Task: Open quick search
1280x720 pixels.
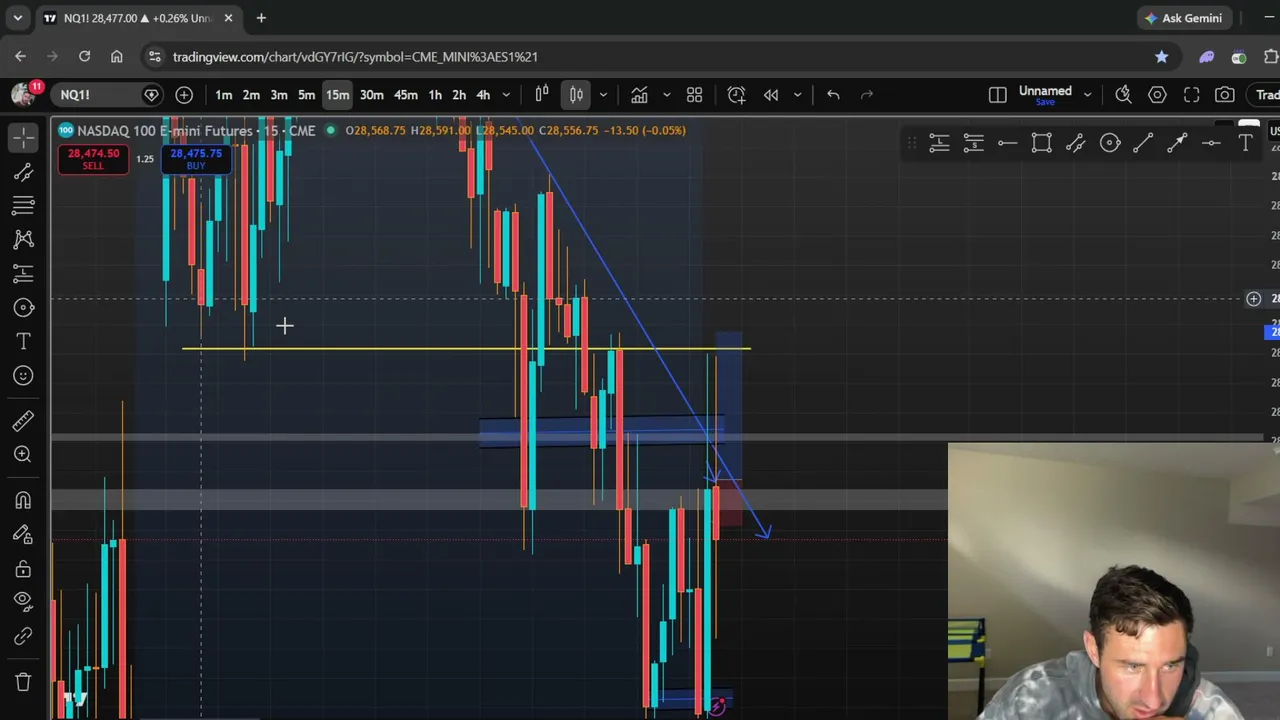Action: click(x=1123, y=95)
